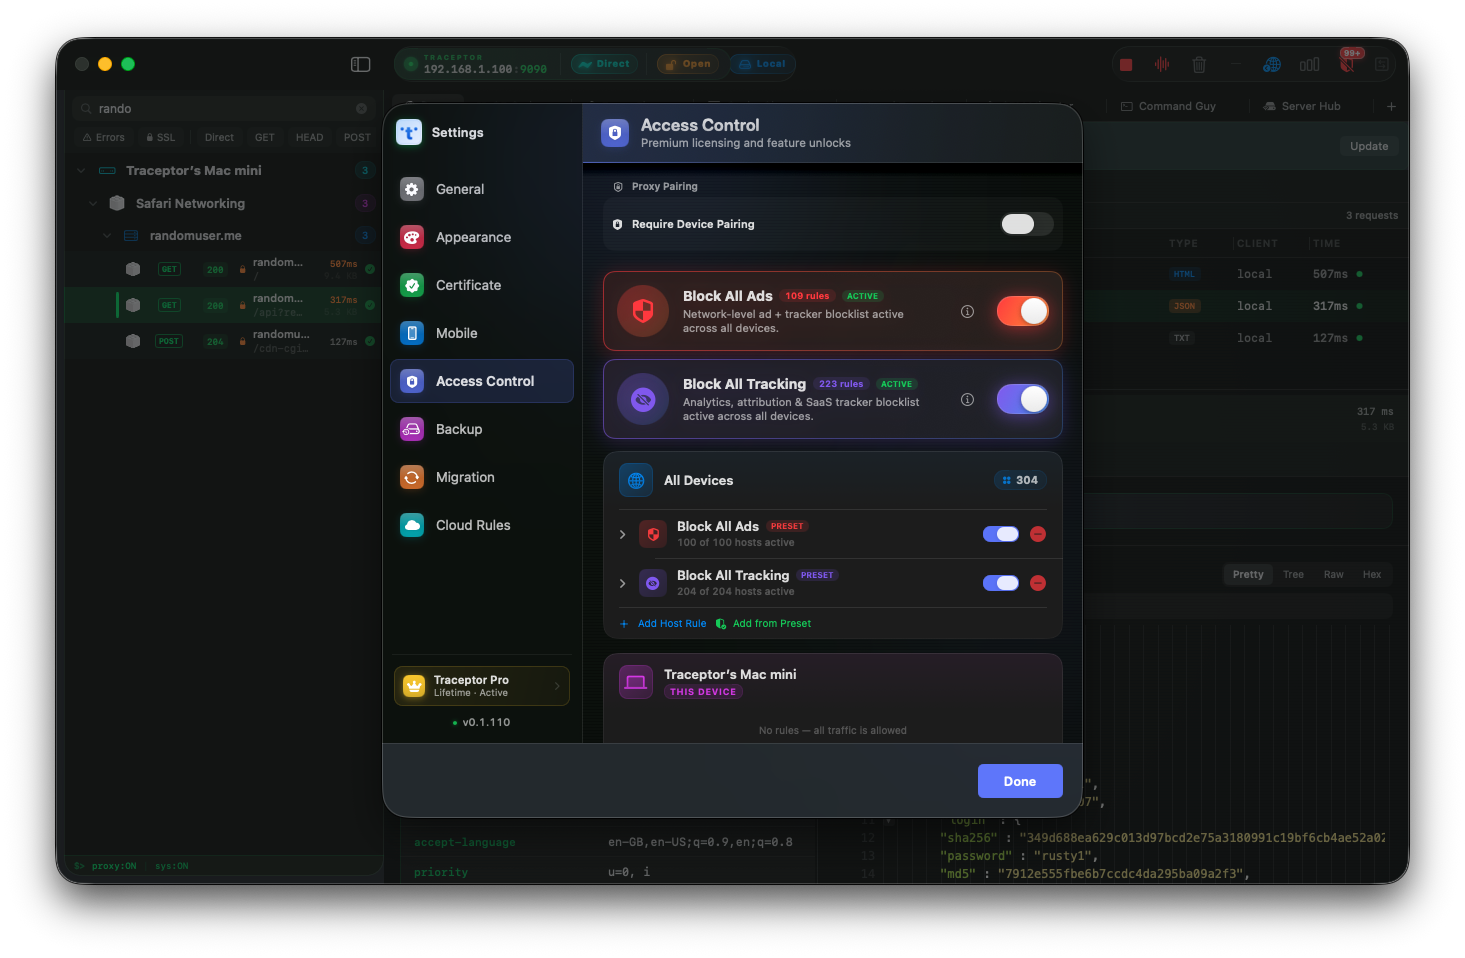Switch to Raw view tab

[1334, 574]
